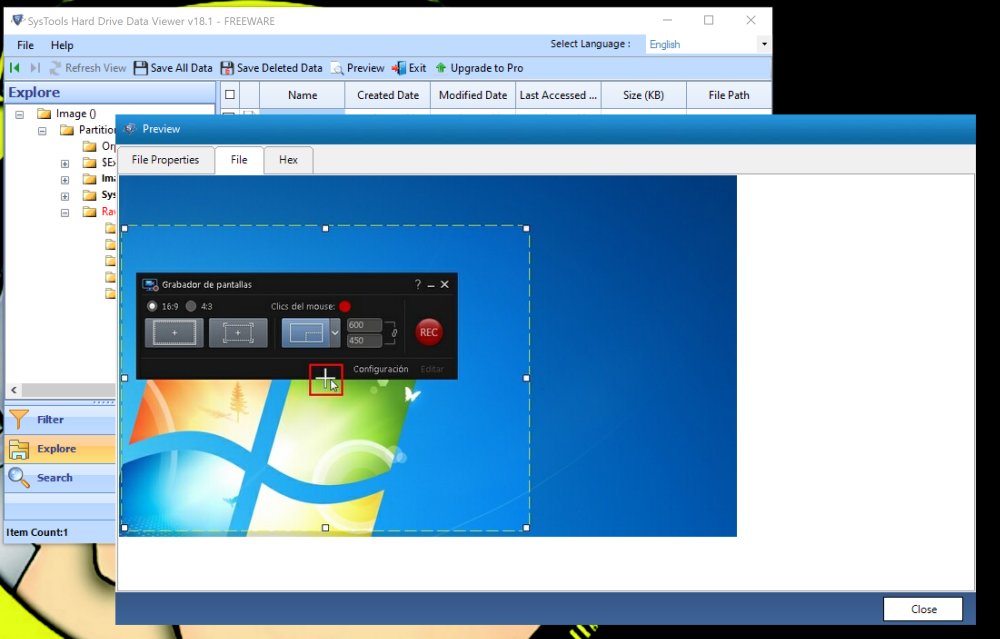Viewport: 1000px width, 639px height.
Task: Expand the folder starting with '$E'
Action: 65,164
